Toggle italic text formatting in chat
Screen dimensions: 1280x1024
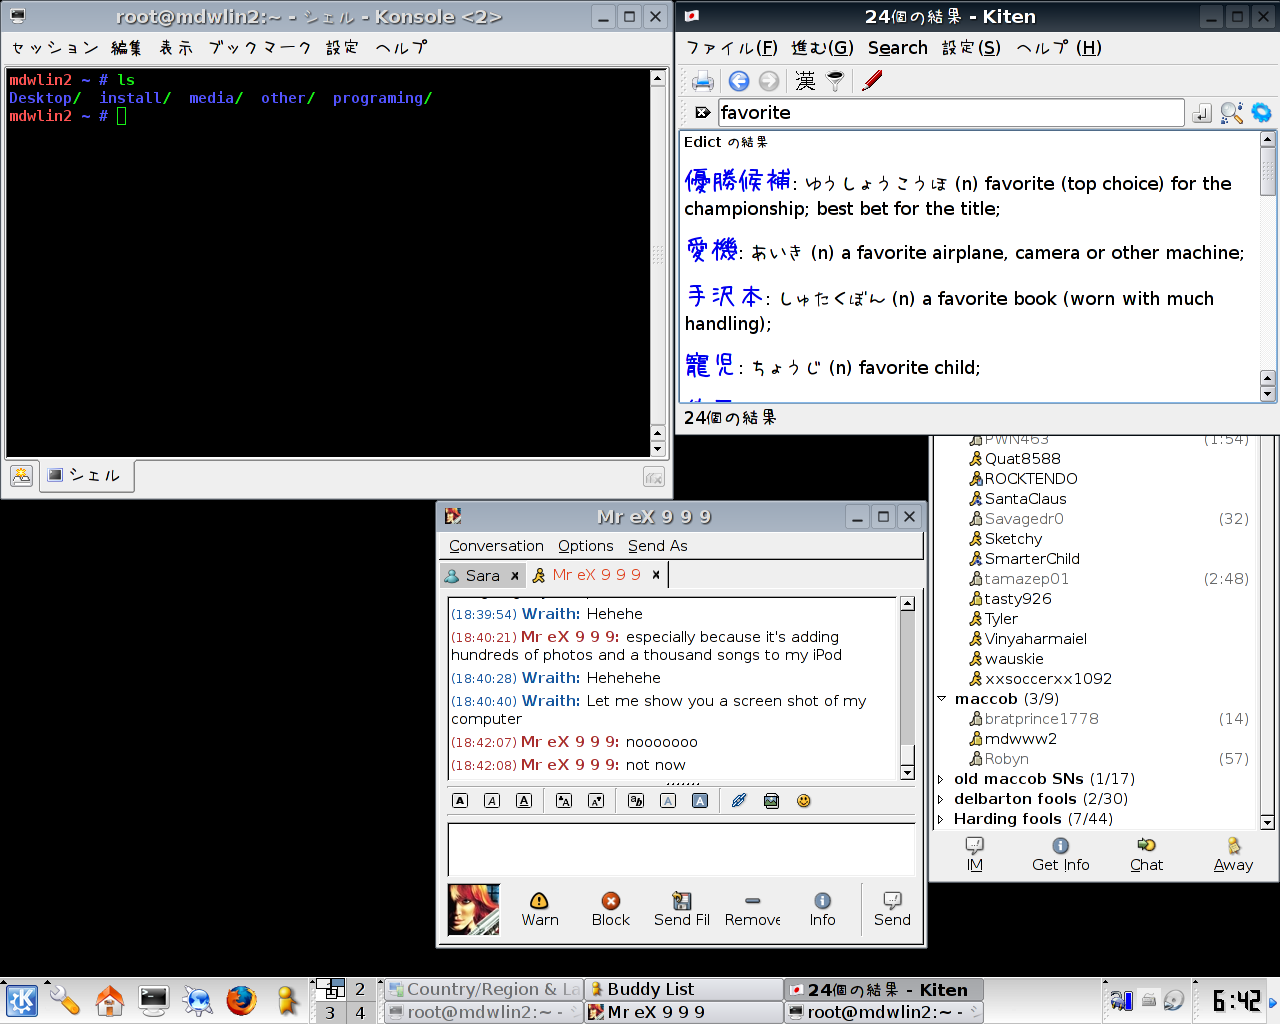[x=492, y=801]
